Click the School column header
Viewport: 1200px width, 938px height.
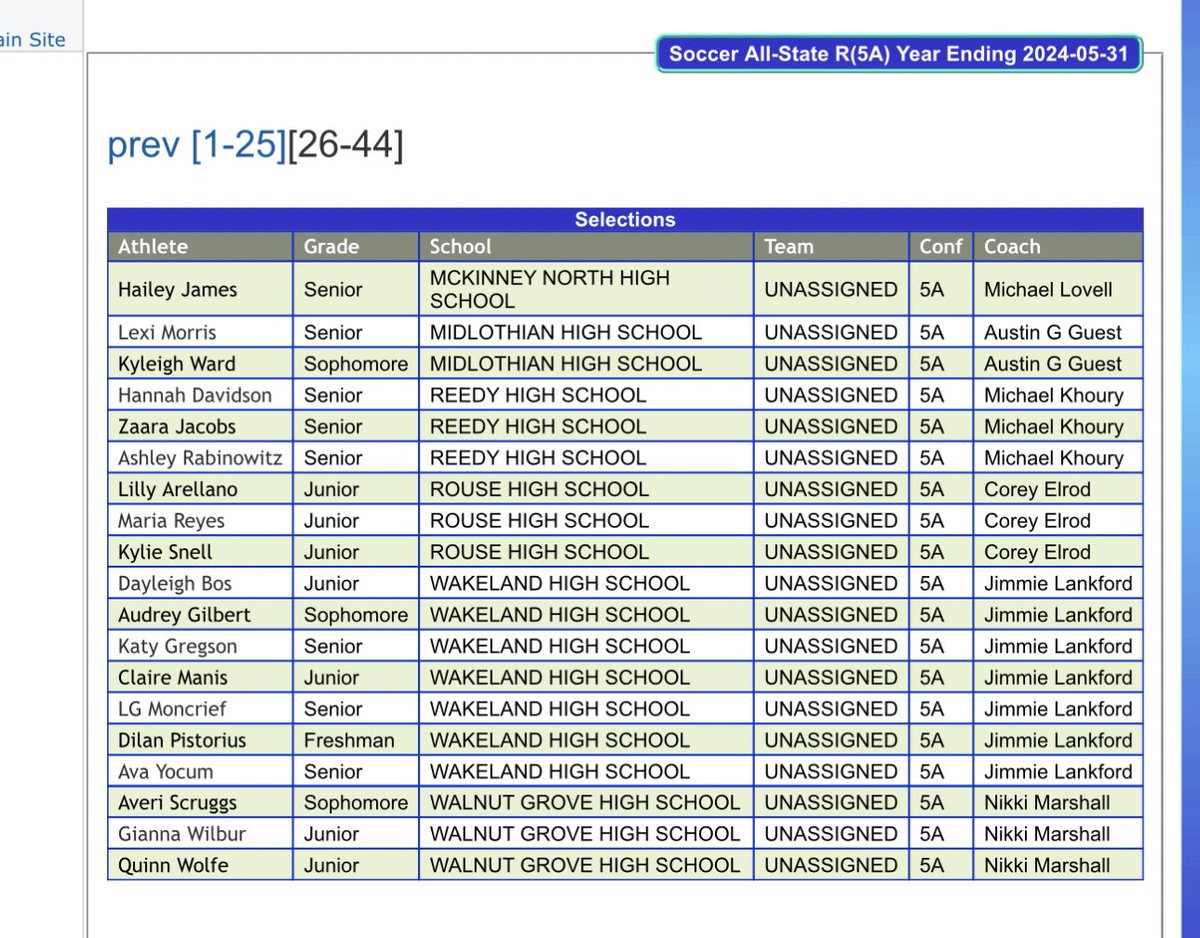586,247
